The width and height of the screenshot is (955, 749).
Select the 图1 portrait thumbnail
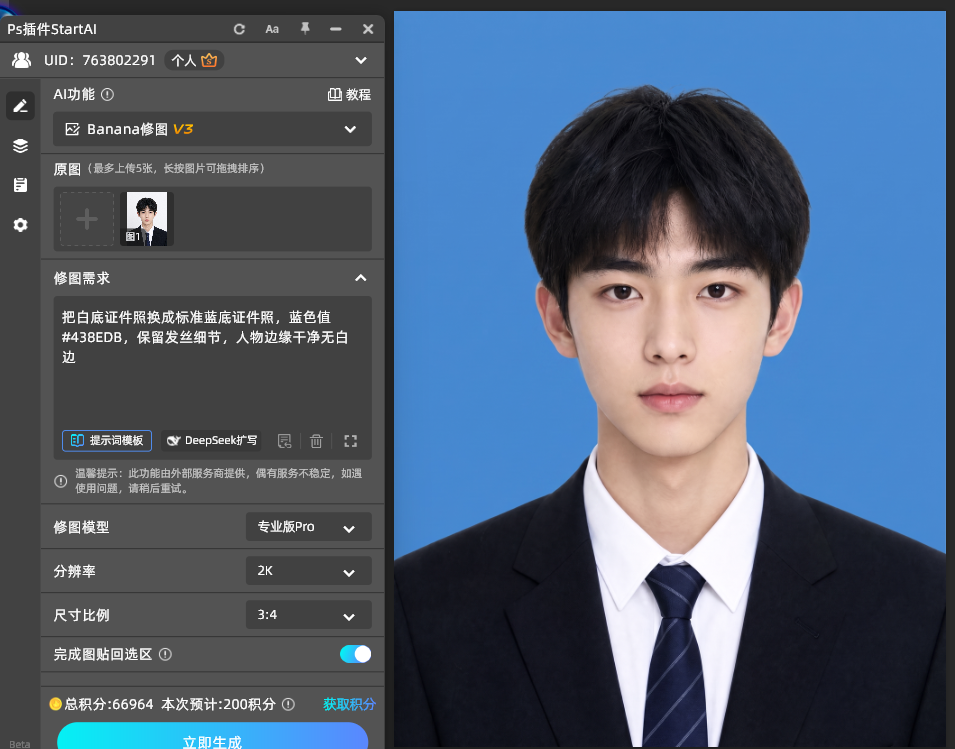(147, 219)
